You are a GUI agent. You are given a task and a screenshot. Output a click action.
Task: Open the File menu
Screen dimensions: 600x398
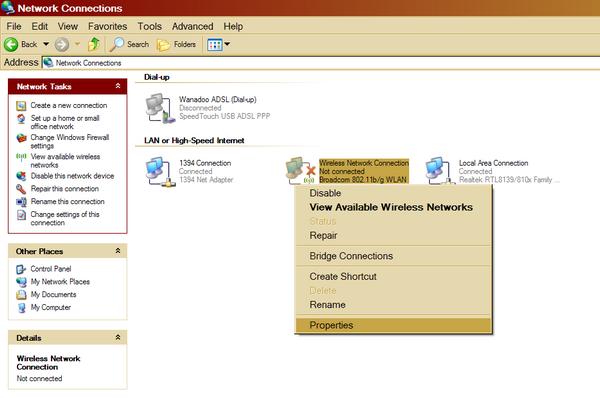(14, 26)
